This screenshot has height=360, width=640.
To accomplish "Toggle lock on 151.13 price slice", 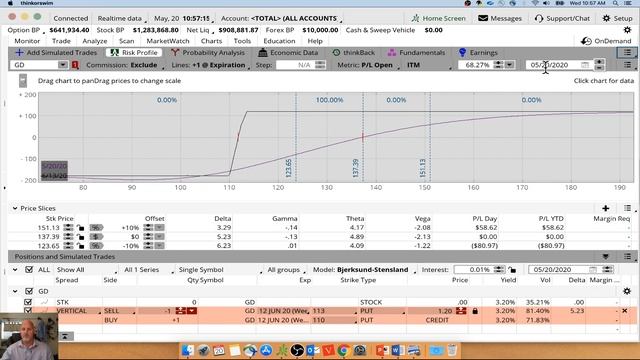I will coord(80,228).
